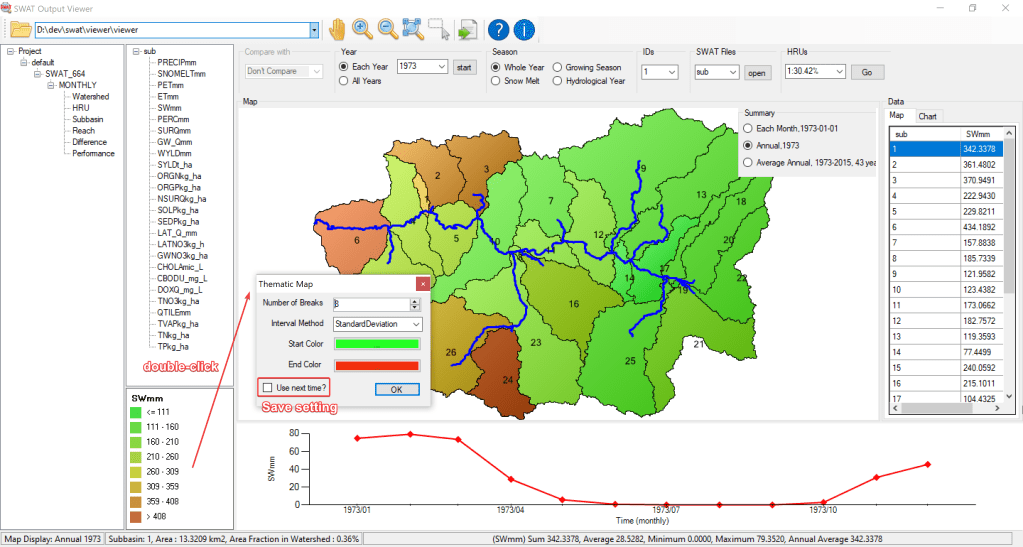Select Each Year radio button
This screenshot has width=1023, height=547.
pos(344,67)
